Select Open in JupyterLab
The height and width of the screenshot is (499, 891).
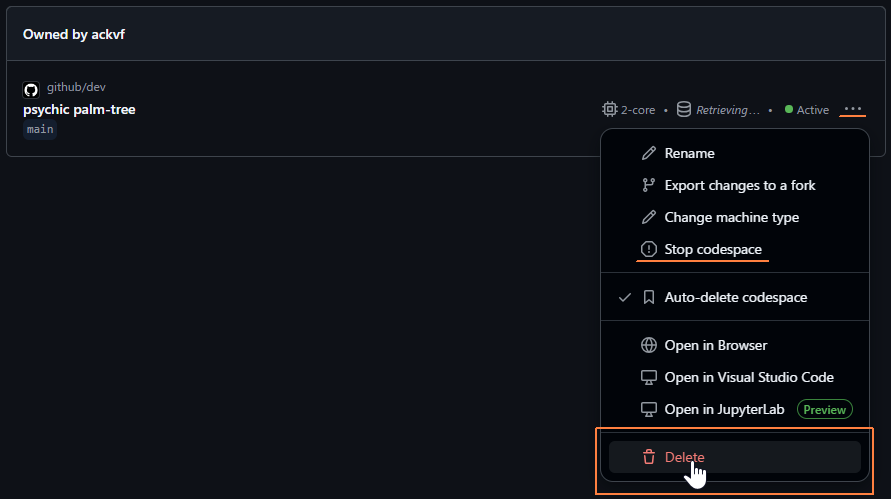[724, 409]
